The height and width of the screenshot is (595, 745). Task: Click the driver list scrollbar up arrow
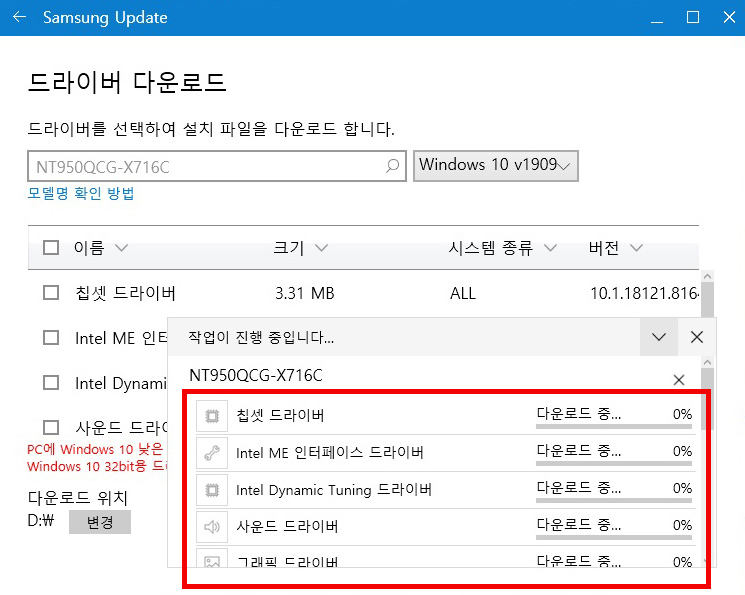click(x=707, y=276)
